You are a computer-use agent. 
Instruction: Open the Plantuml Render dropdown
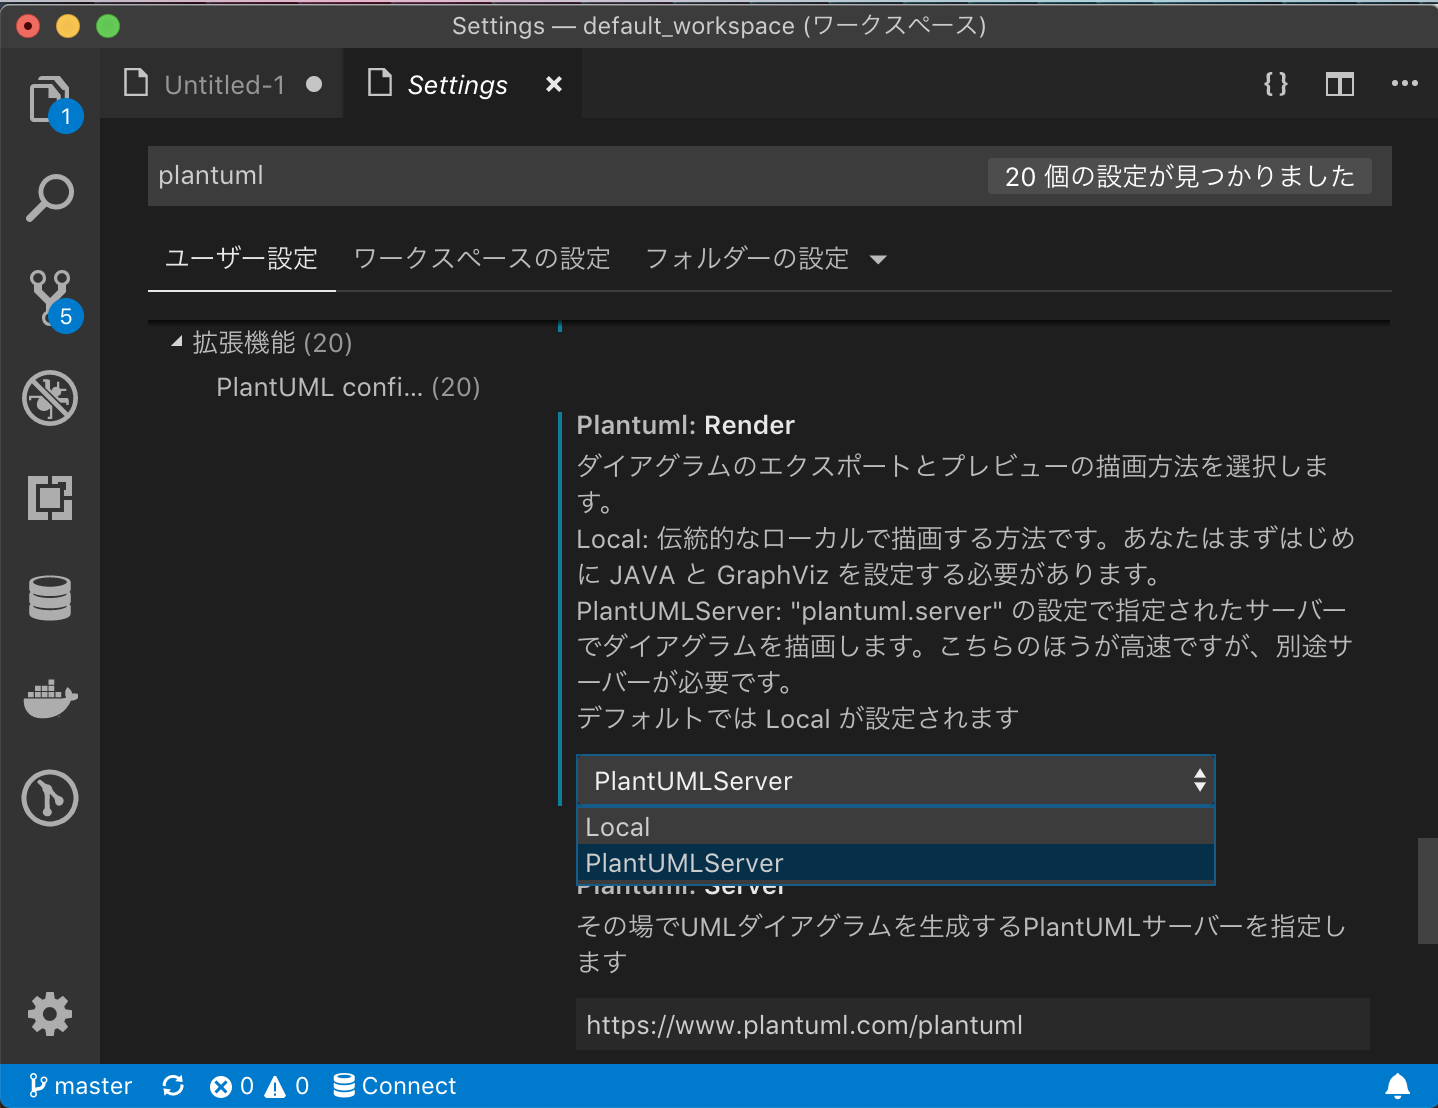click(x=895, y=780)
